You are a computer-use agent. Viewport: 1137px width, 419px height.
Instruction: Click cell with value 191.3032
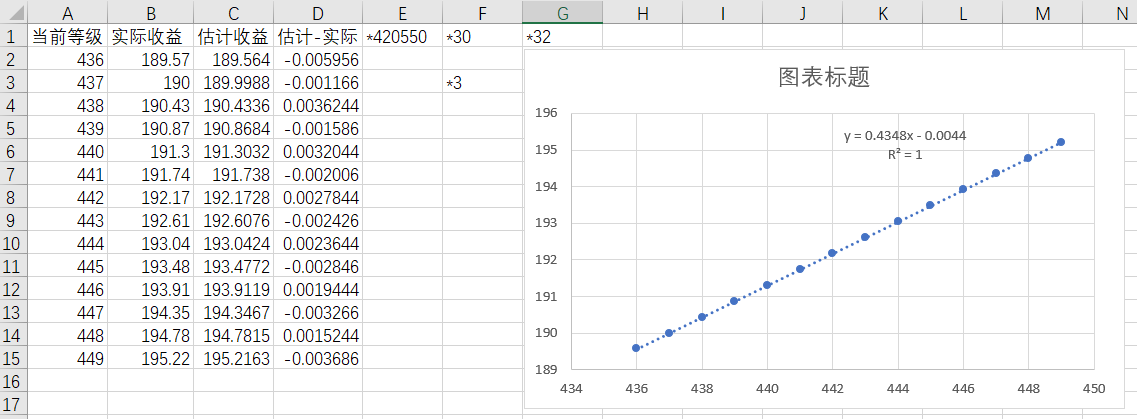[233, 152]
